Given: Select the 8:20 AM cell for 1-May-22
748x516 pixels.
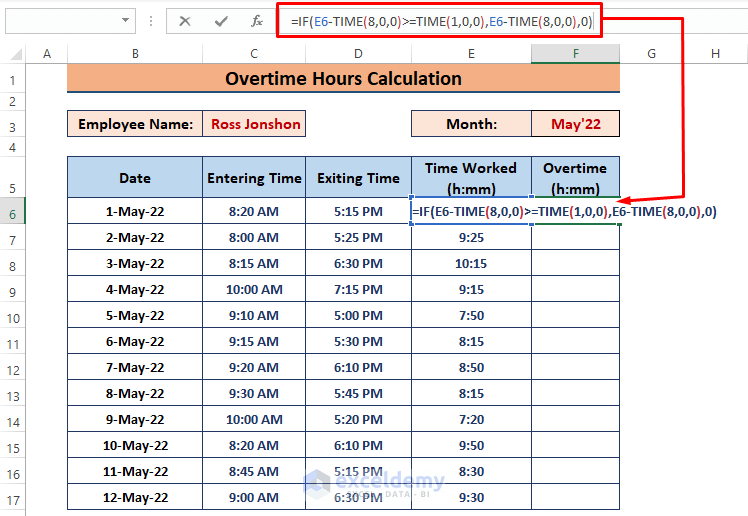Looking at the screenshot, I should point(254,211).
